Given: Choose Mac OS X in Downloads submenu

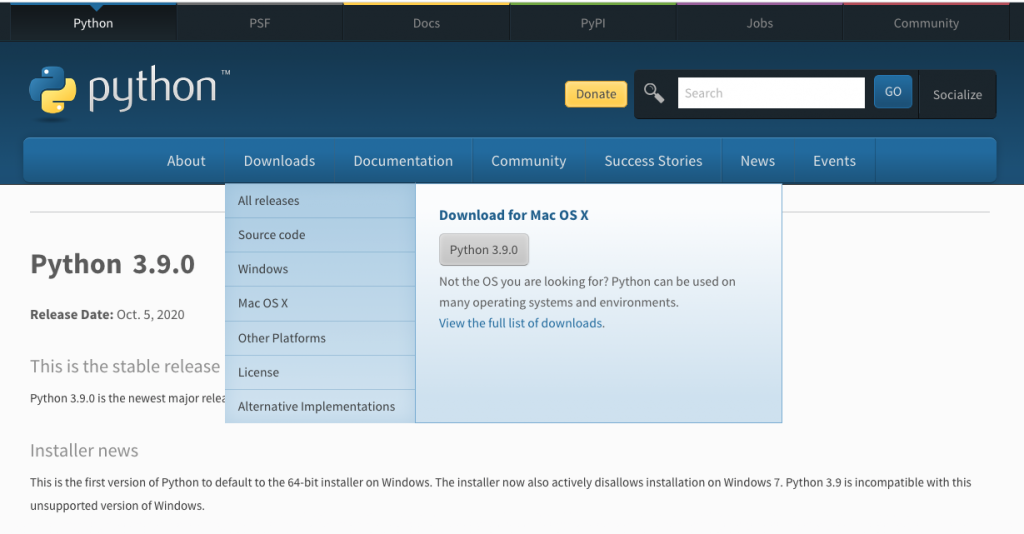Looking at the screenshot, I should pos(320,304).
